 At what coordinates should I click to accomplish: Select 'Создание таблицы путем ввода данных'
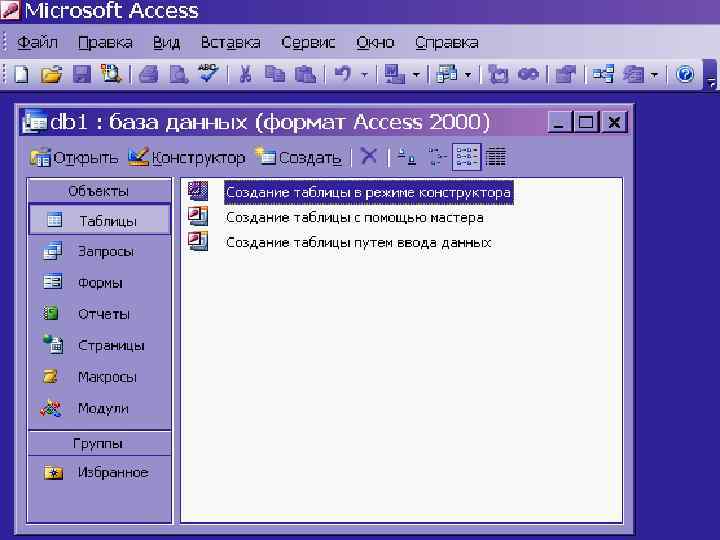tap(359, 242)
